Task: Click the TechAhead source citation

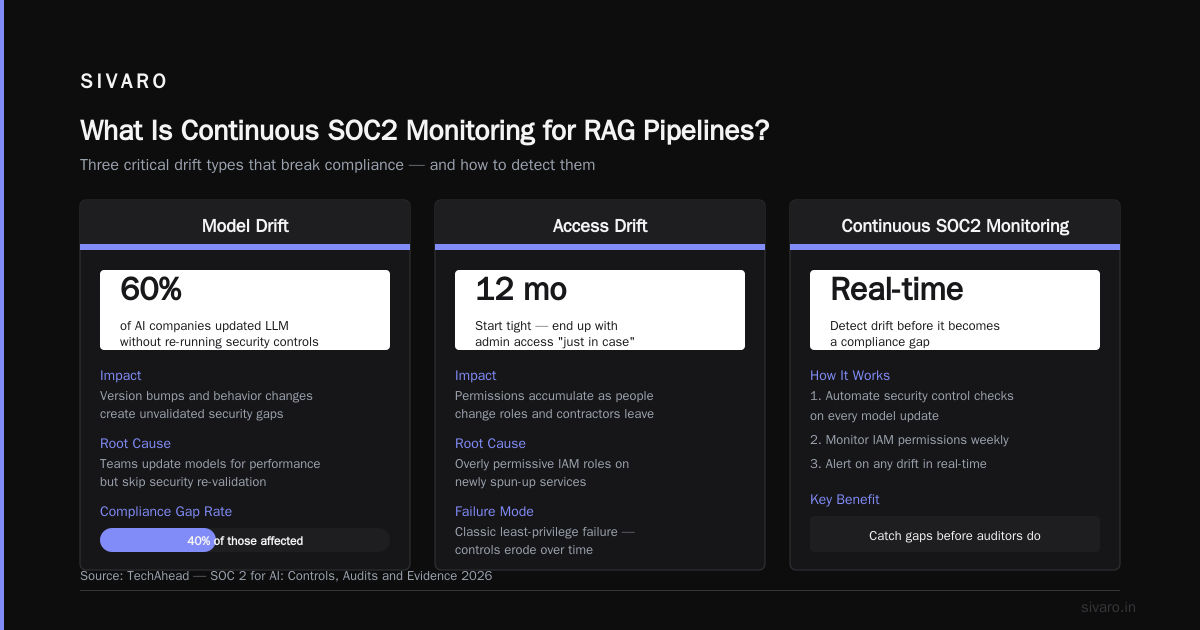Action: tap(286, 576)
